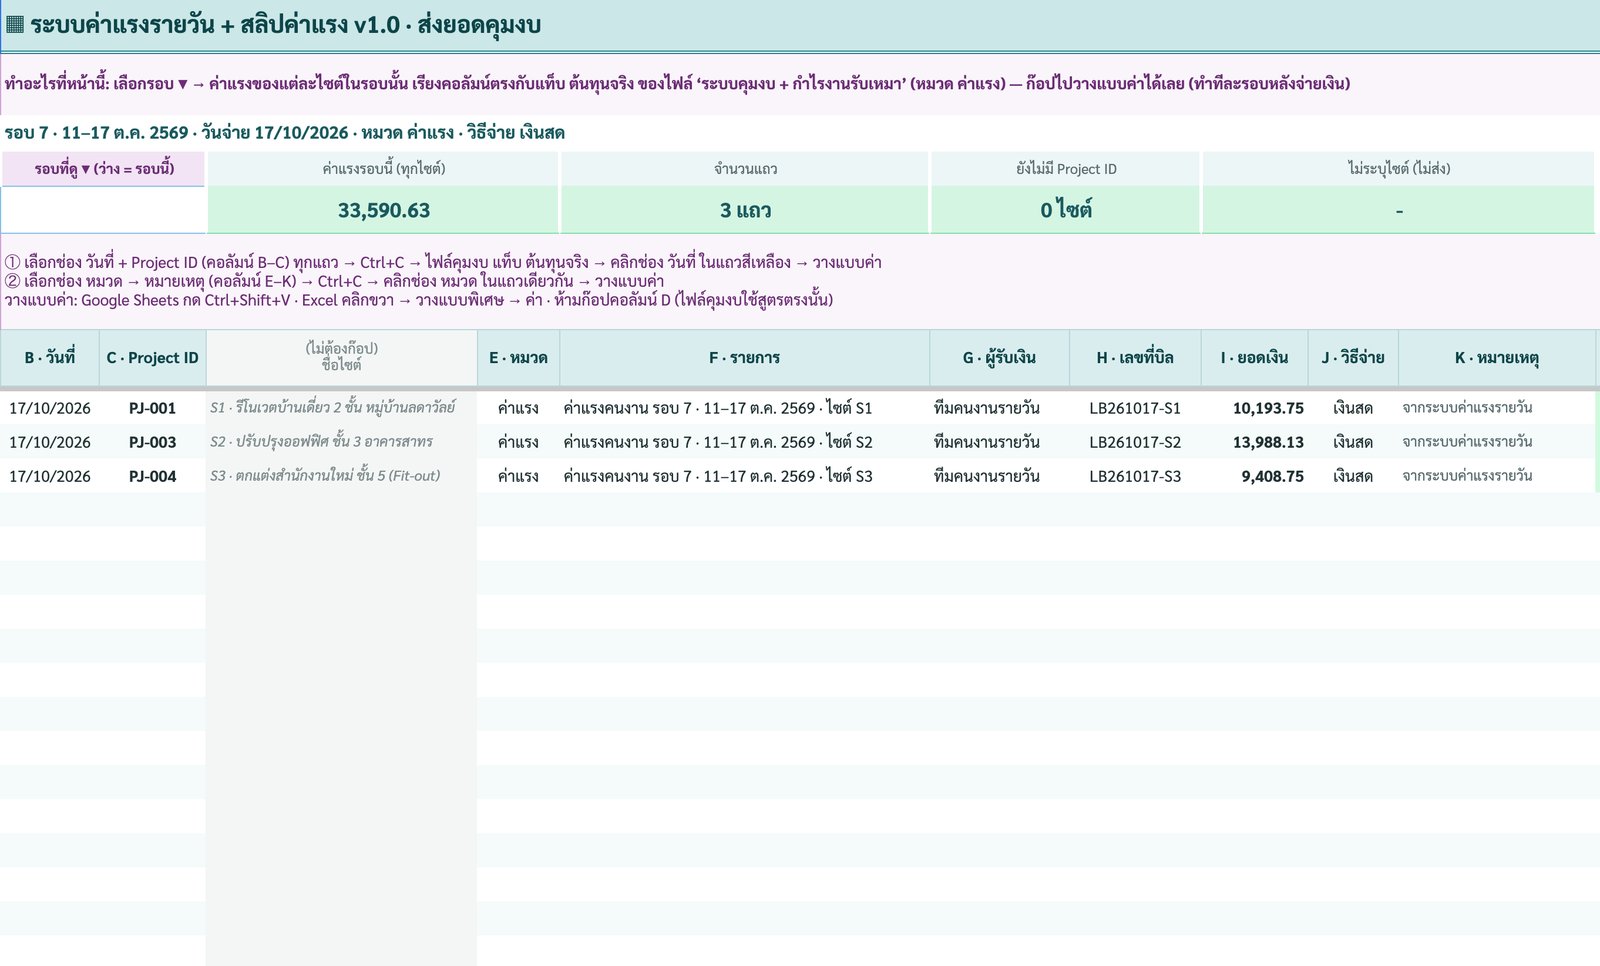
Task: Select the amount 9,408.75
Action: [x=1254, y=476]
